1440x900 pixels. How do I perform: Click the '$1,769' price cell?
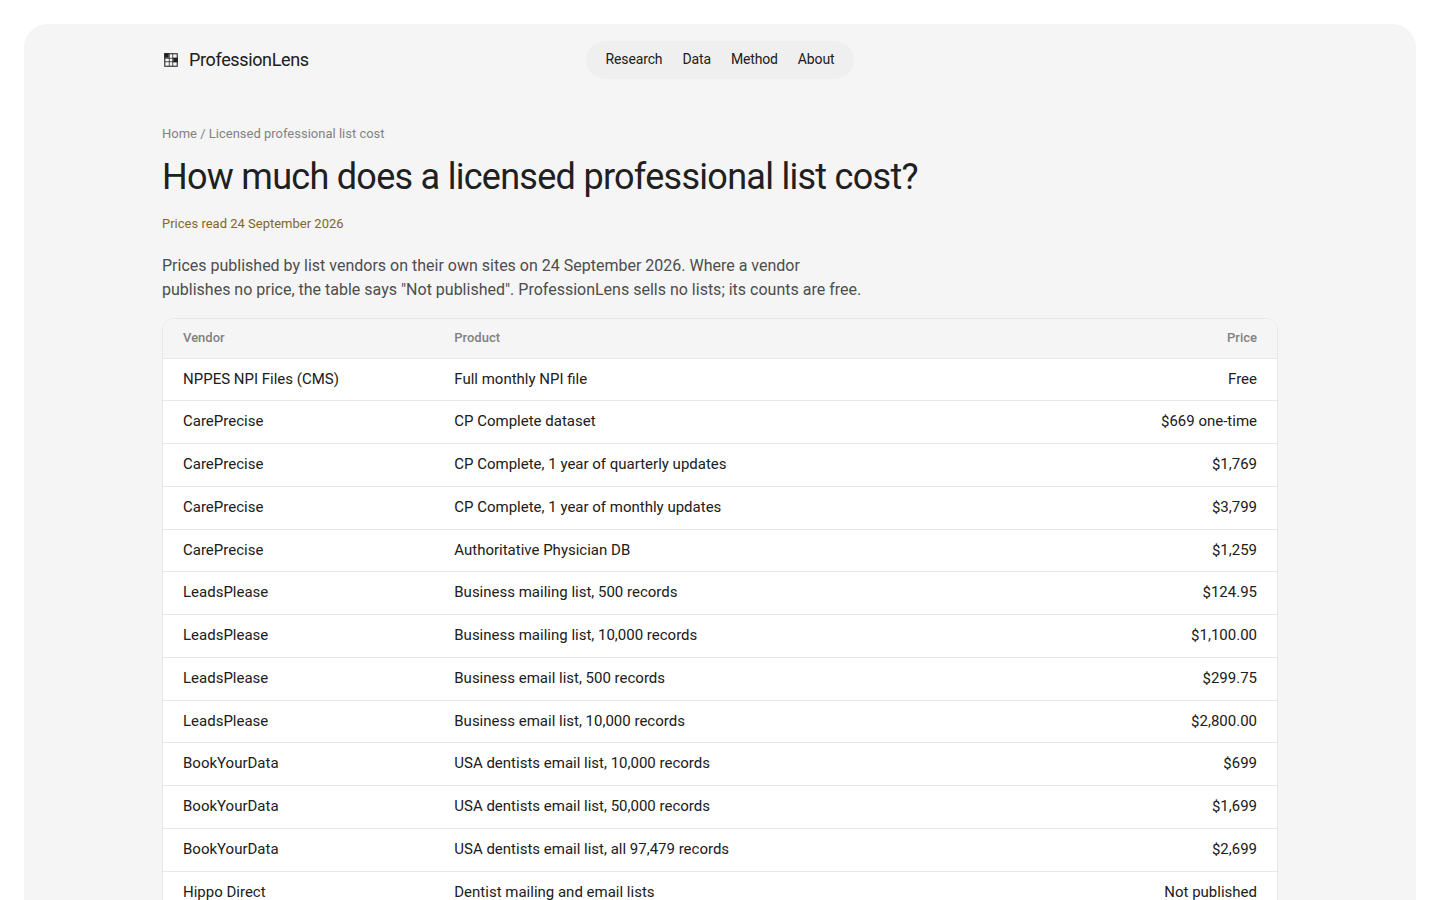point(1234,464)
